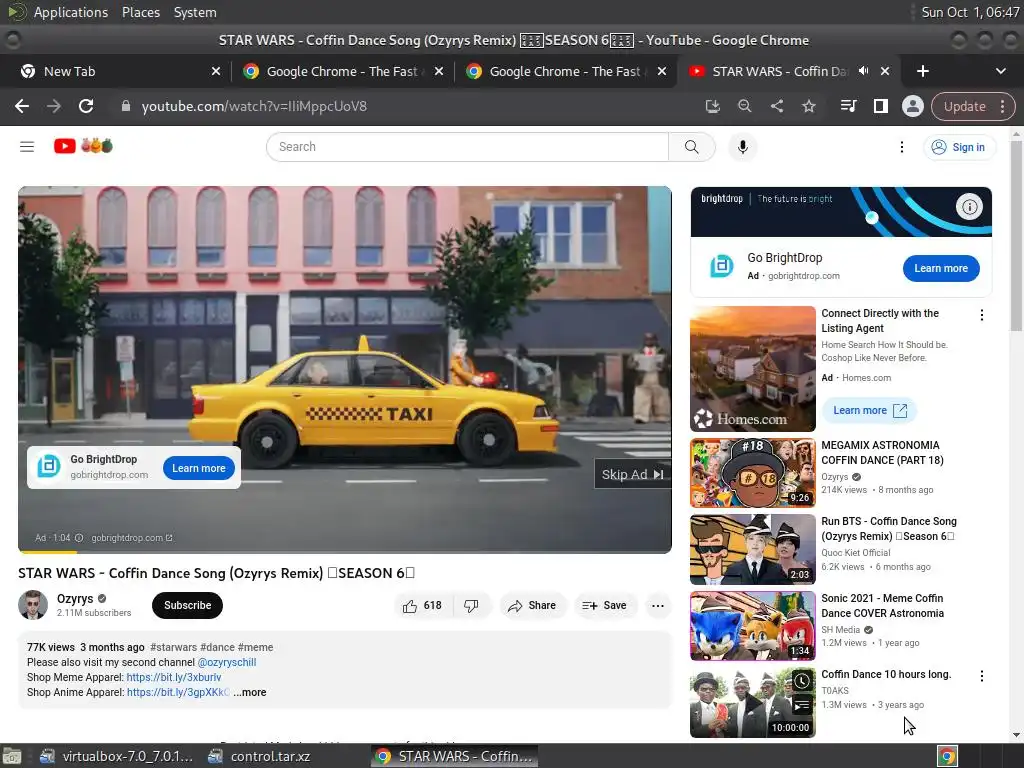The height and width of the screenshot is (768, 1024).
Task: Click the gobrightdrop.com link in video ad
Action: (132, 538)
